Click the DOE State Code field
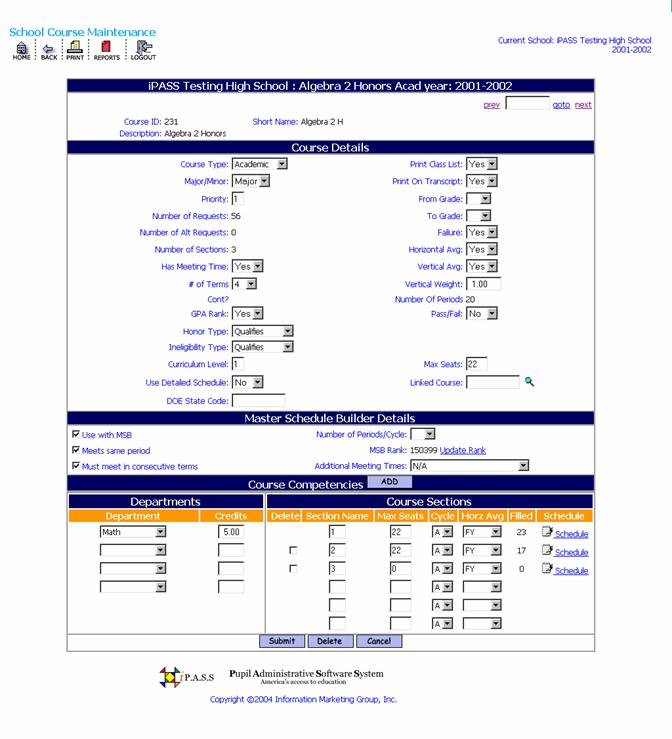Image resolution: width=672 pixels, height=739 pixels. pos(258,401)
